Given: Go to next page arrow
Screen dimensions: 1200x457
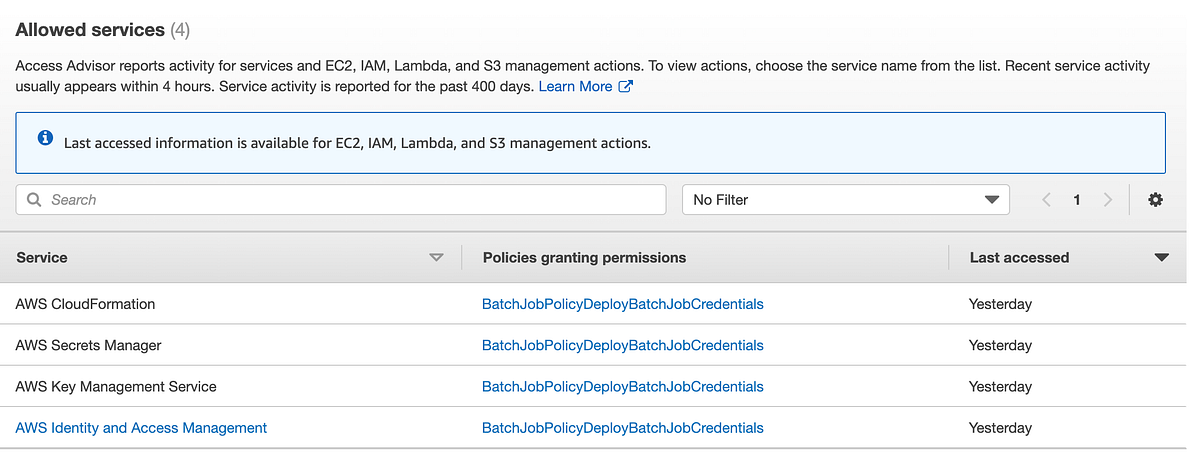Looking at the screenshot, I should click(x=1107, y=200).
